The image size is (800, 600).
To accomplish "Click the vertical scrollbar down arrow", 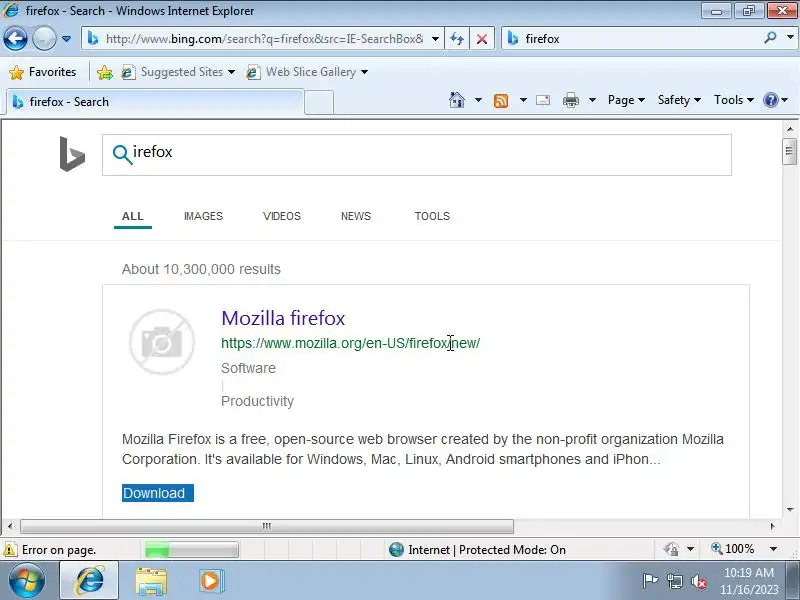I will click(x=790, y=510).
